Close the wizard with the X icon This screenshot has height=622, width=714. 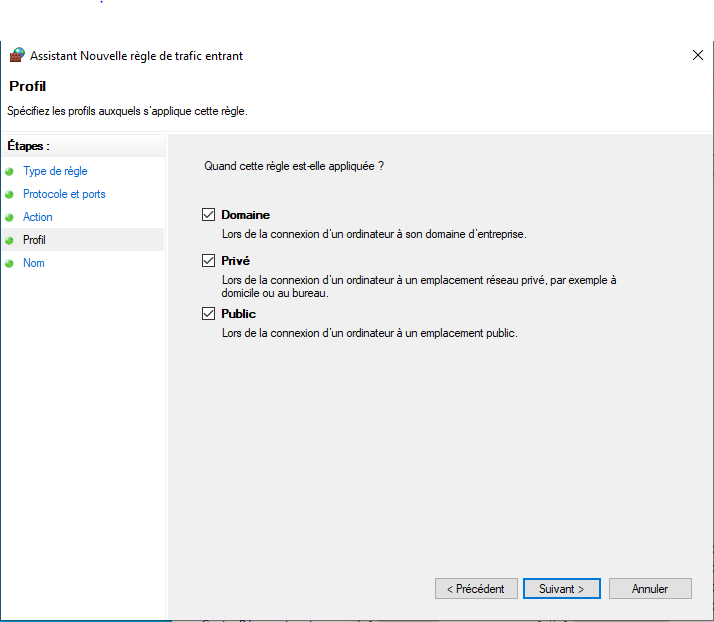tap(697, 56)
